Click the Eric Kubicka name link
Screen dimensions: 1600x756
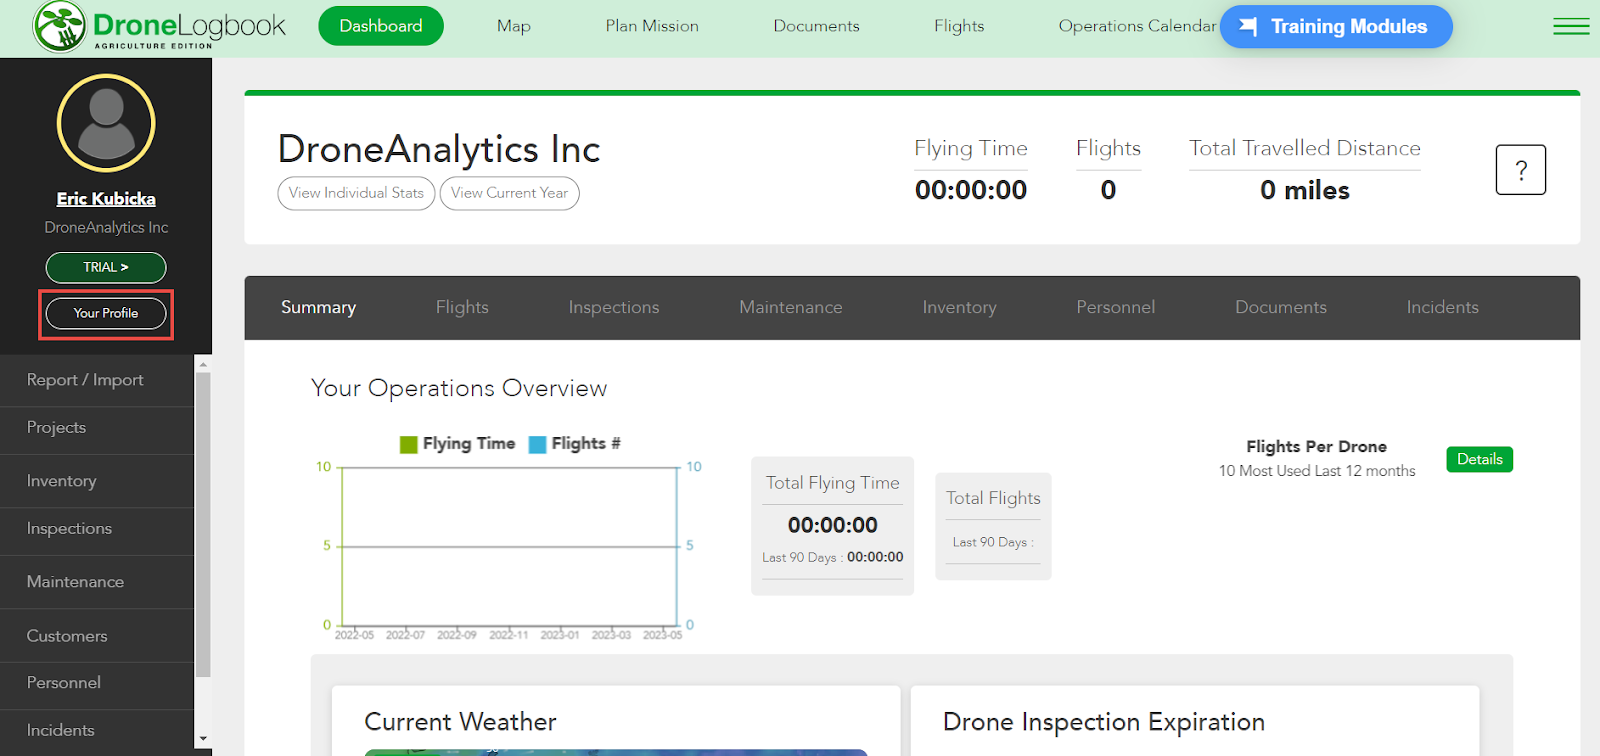click(106, 199)
